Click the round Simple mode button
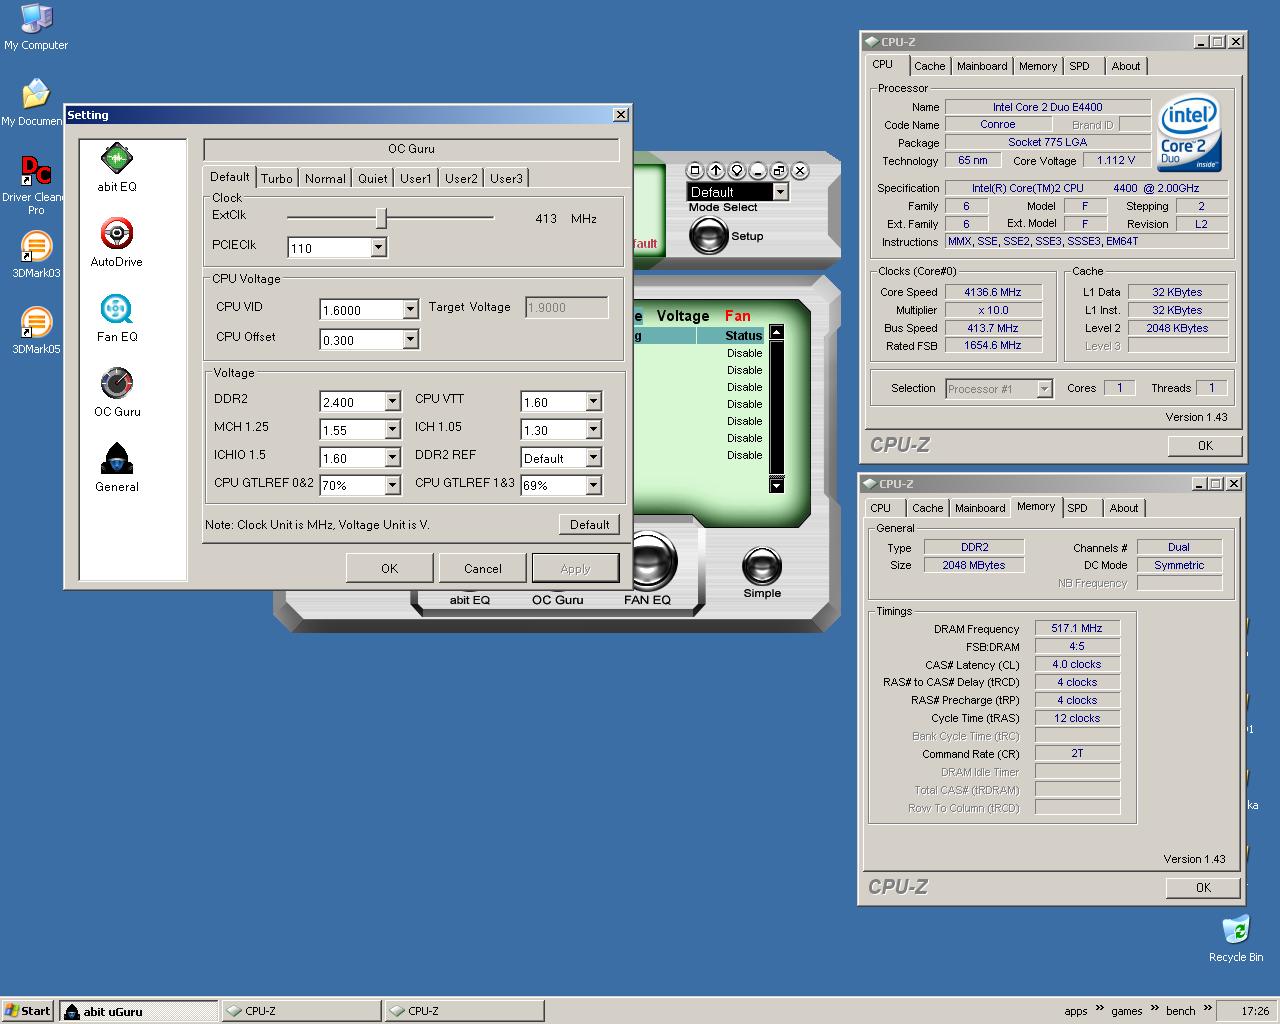Image resolution: width=1280 pixels, height=1024 pixels. point(762,566)
